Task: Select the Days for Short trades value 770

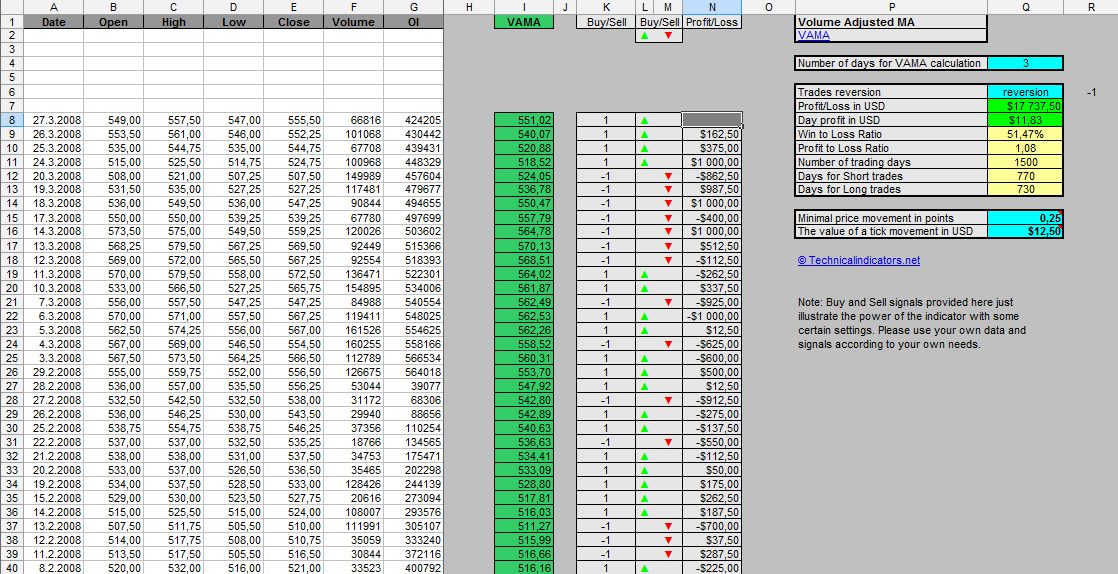Action: (1025, 176)
